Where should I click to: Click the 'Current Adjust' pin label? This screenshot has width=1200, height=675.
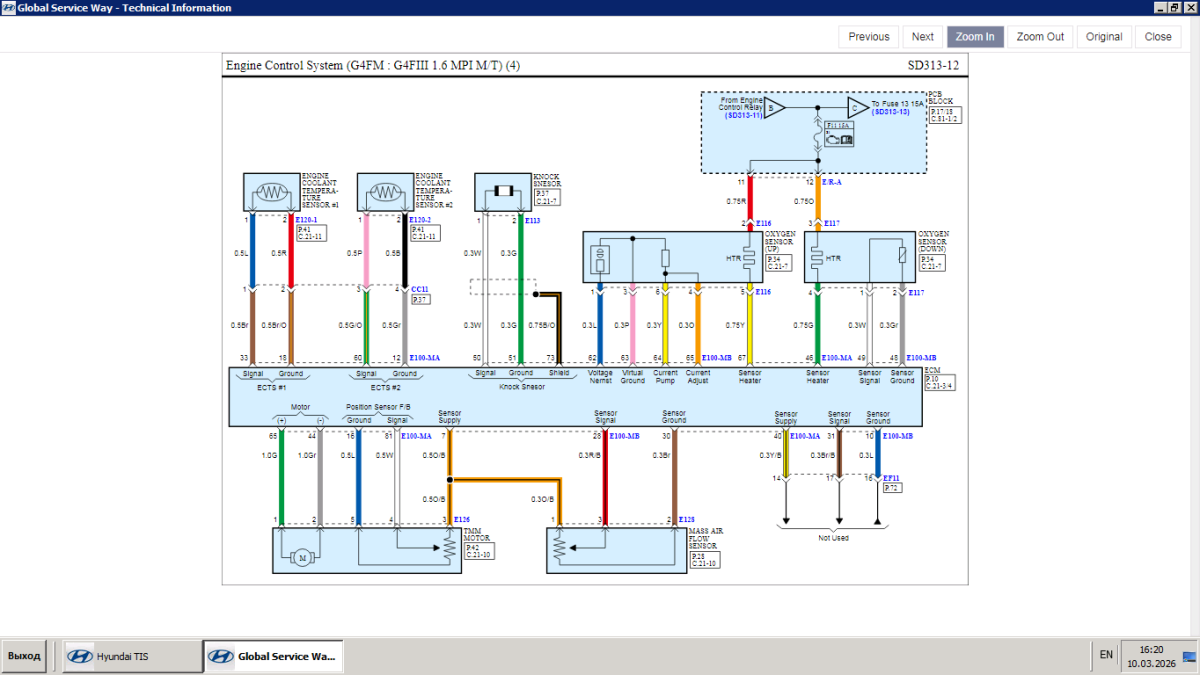(x=698, y=377)
